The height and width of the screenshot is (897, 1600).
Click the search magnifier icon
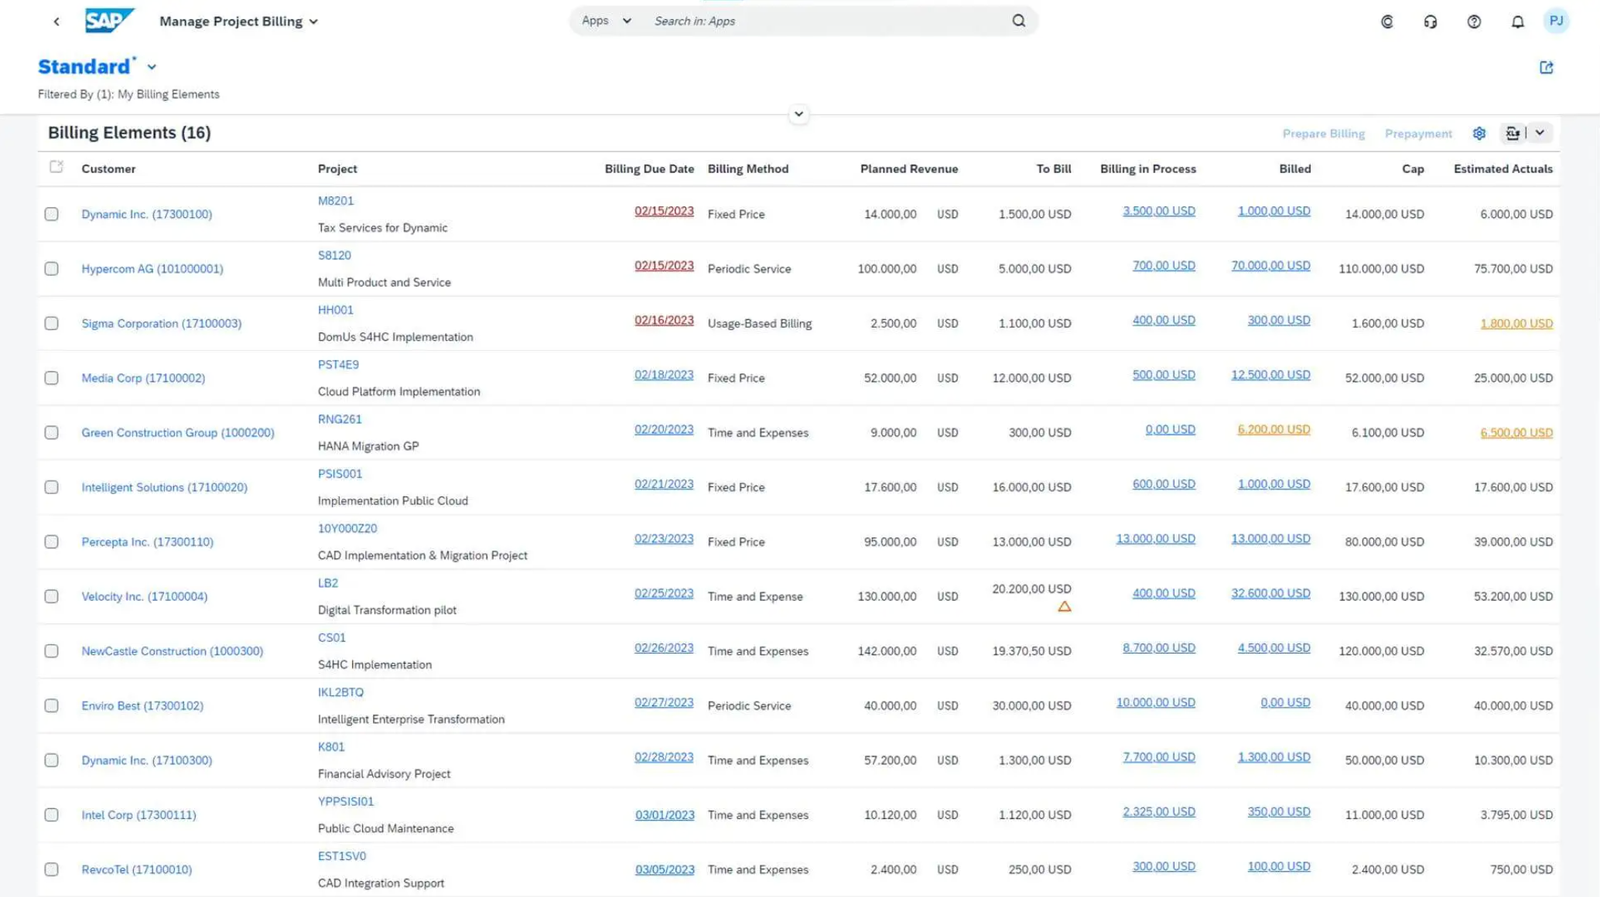[x=1018, y=21]
